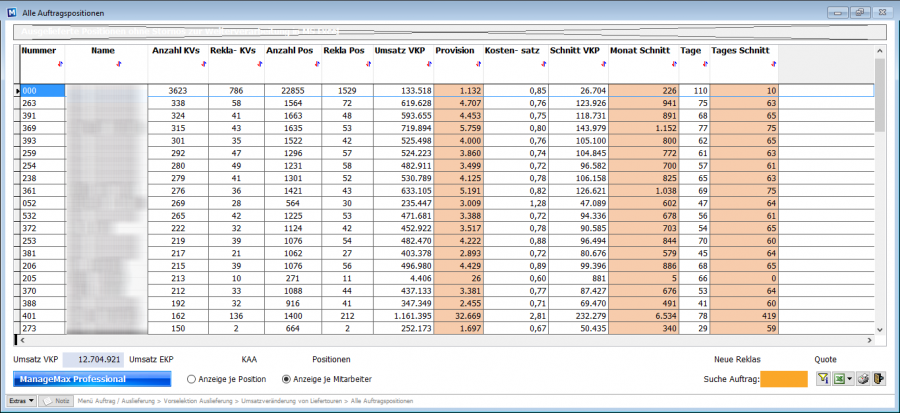Click Monat Schnitt cell 6.534
900x413 pixels.
pyautogui.click(x=644, y=315)
